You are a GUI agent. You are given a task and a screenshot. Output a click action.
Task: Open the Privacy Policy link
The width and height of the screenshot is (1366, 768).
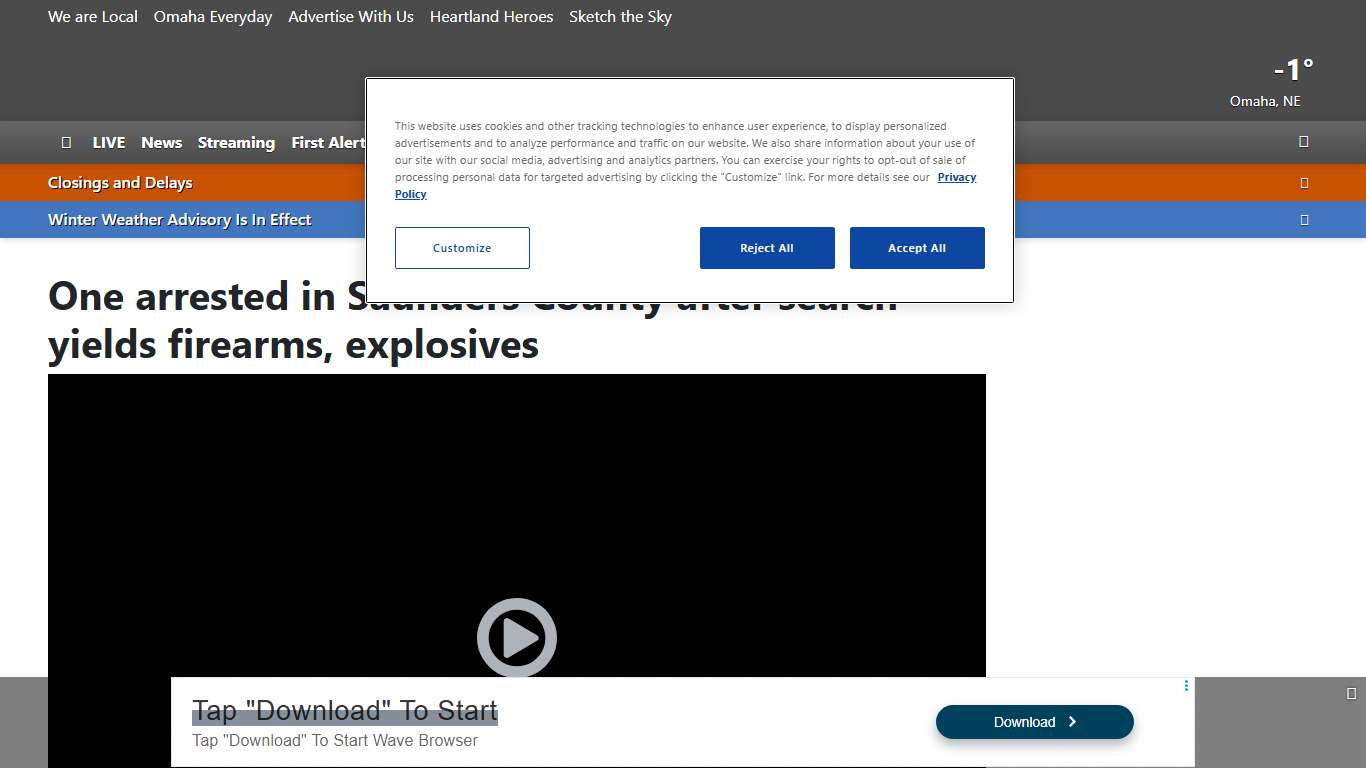pyautogui.click(x=956, y=178)
